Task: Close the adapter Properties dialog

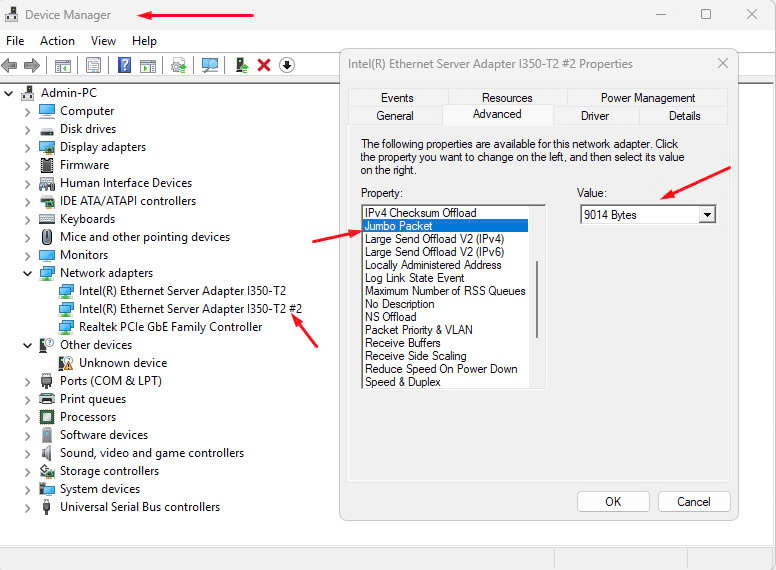Action: point(723,63)
